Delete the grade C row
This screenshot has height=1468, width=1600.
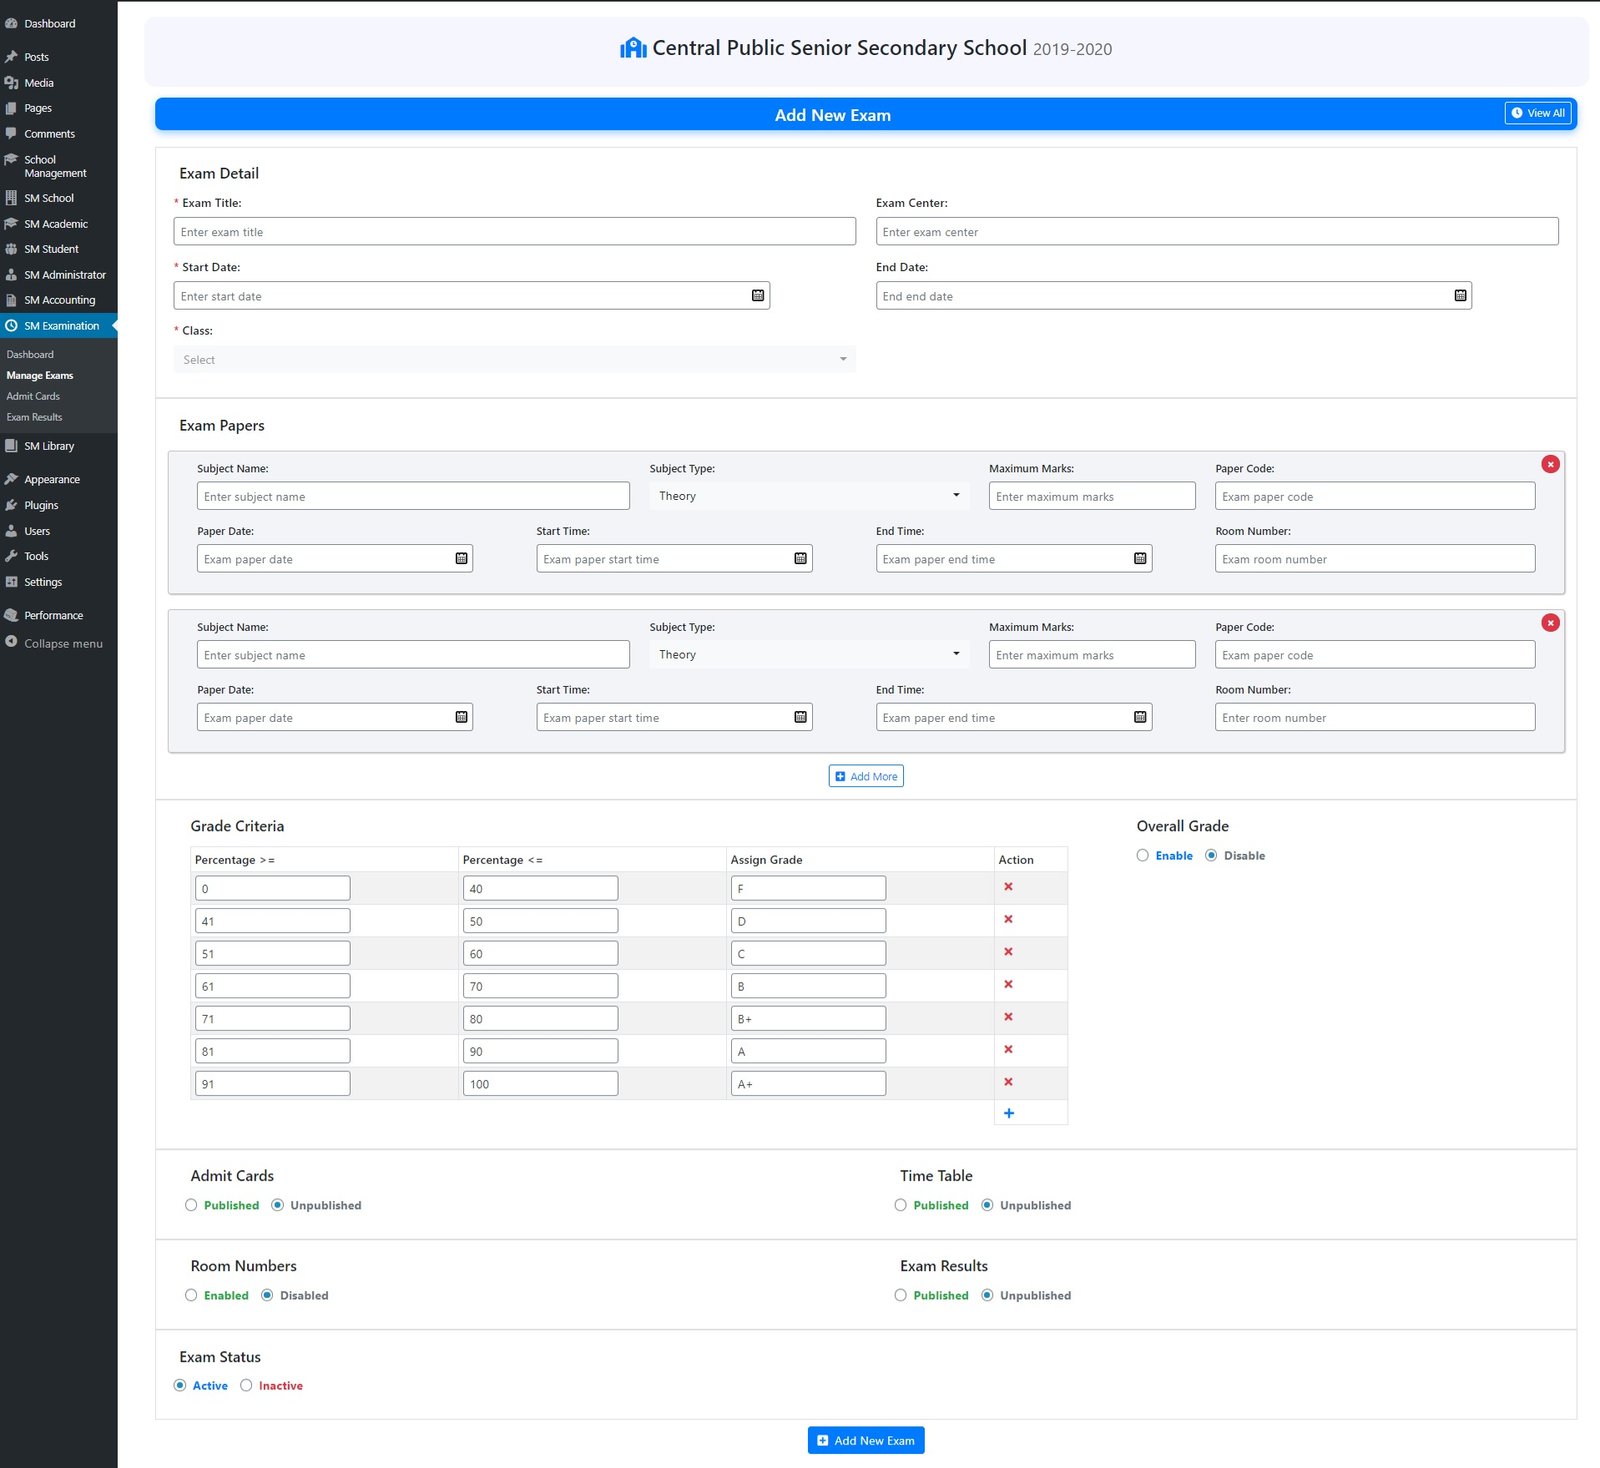click(1008, 952)
